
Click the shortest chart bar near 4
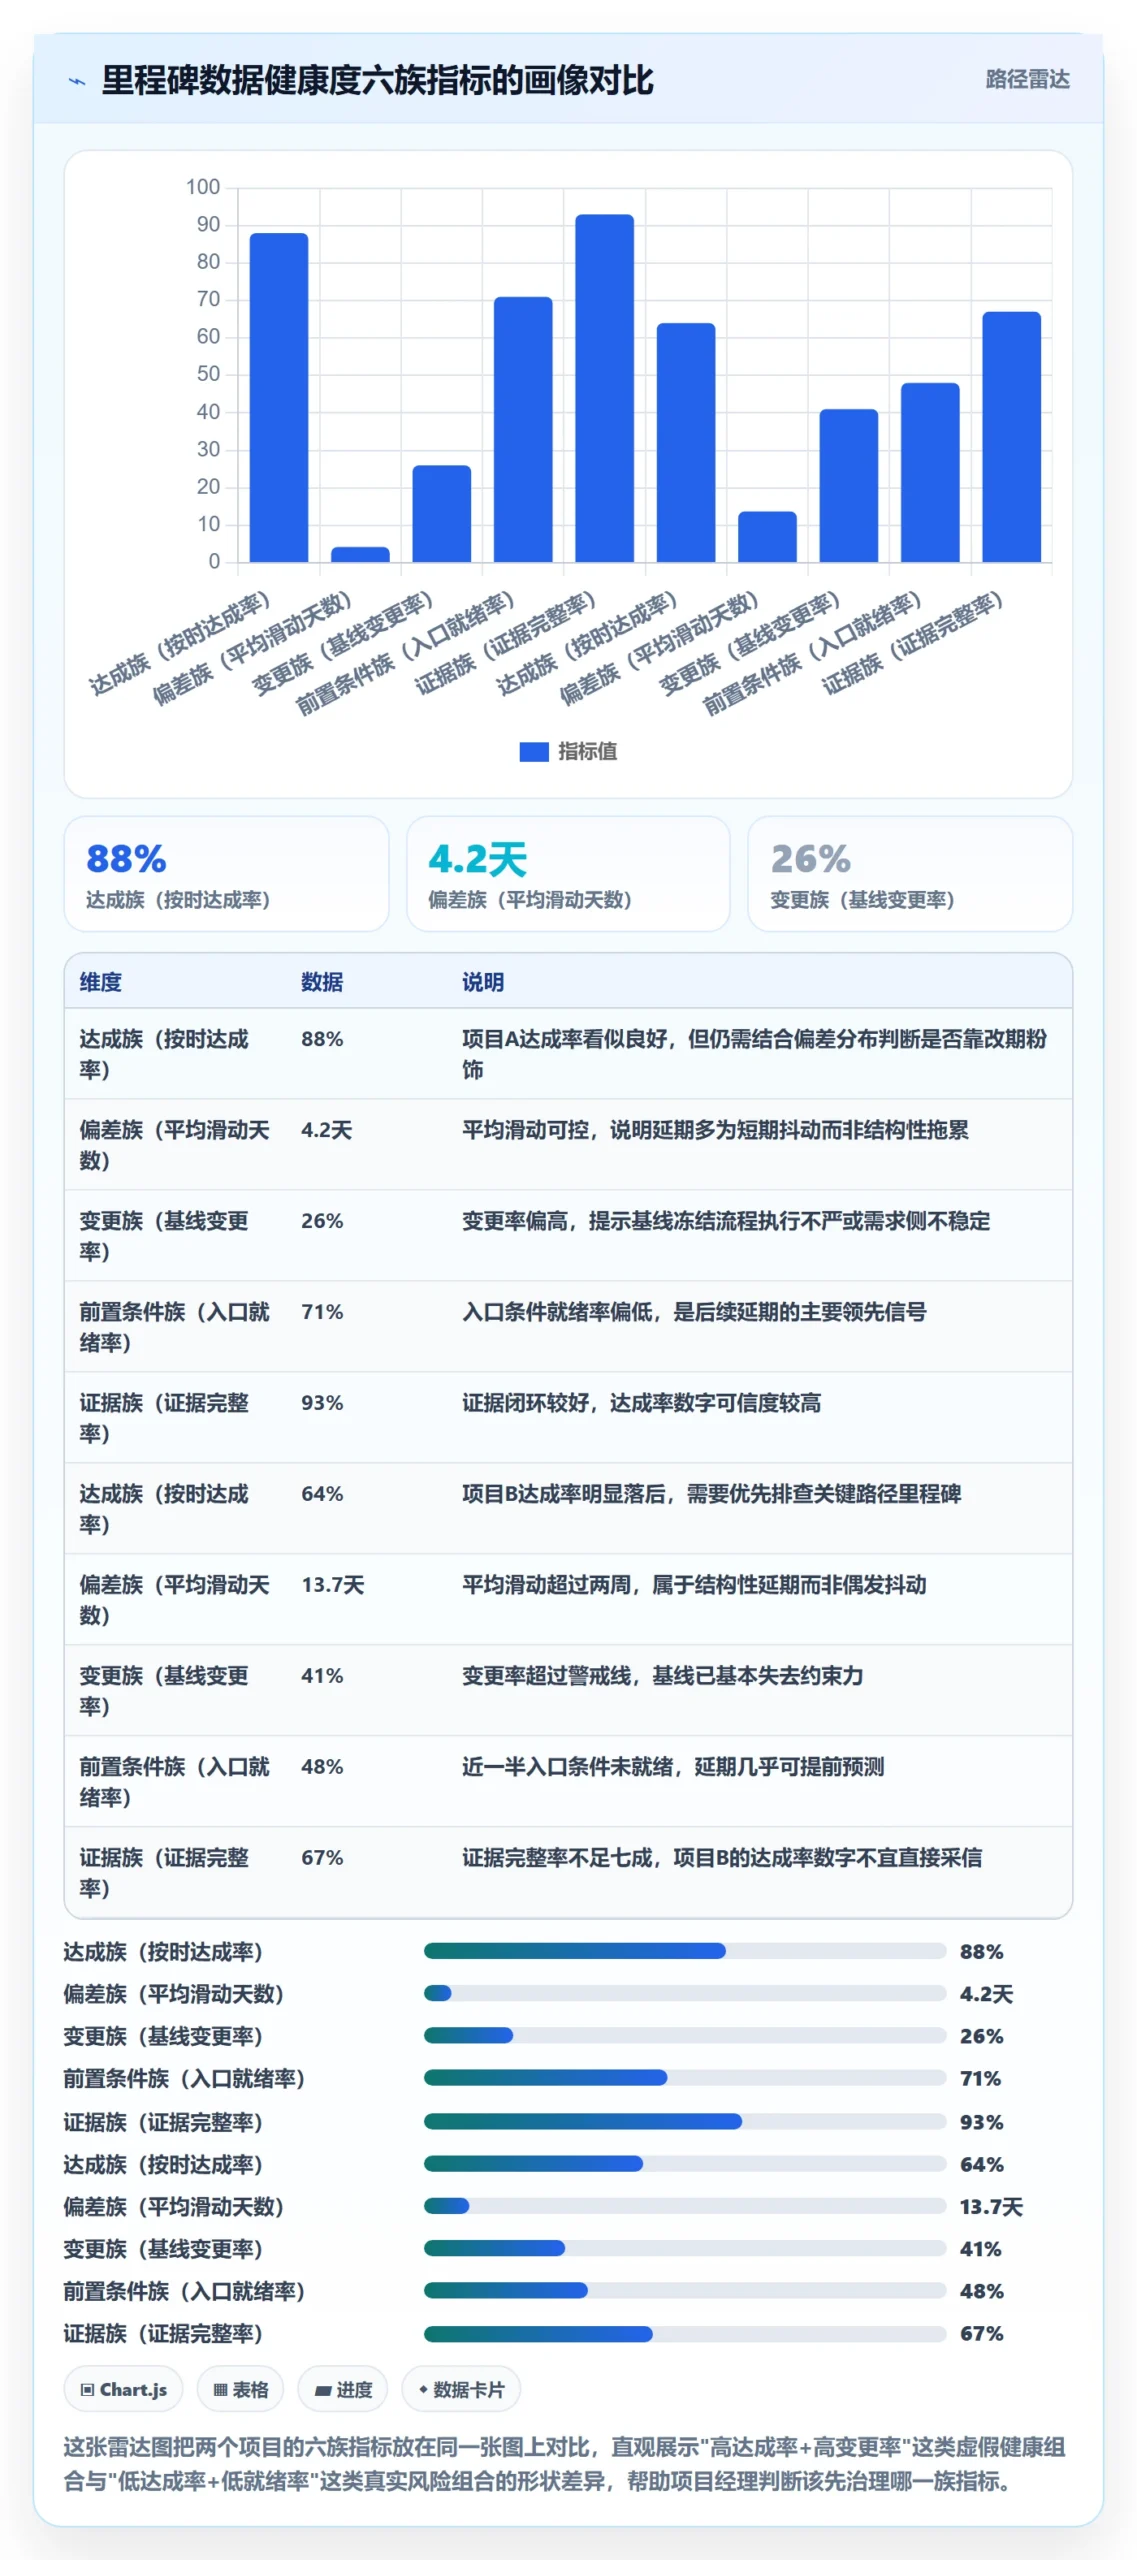click(360, 554)
